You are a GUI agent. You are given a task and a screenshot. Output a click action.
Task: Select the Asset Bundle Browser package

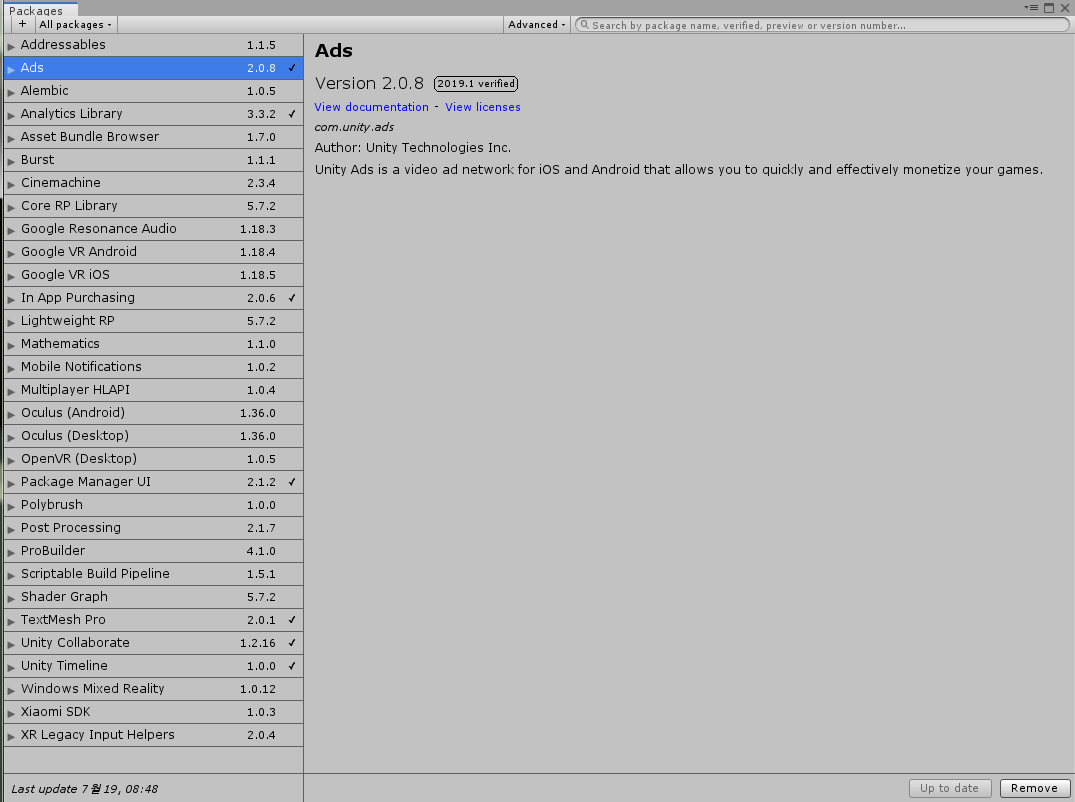(154, 137)
